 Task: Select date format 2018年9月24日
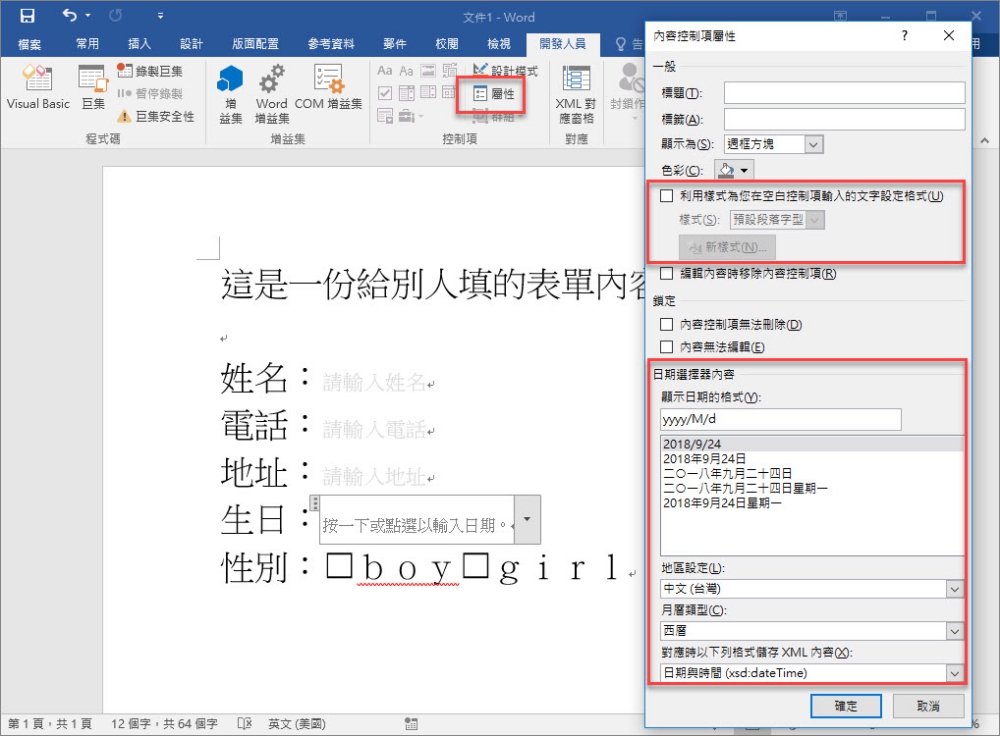click(x=705, y=459)
